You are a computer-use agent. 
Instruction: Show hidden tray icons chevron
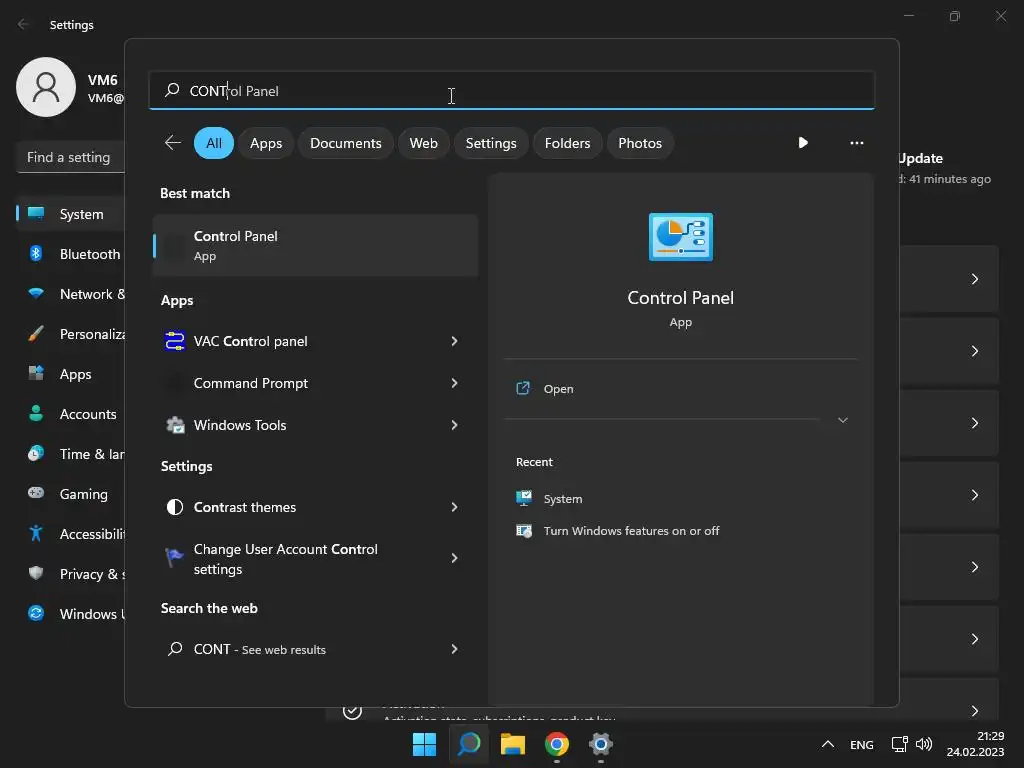click(827, 744)
